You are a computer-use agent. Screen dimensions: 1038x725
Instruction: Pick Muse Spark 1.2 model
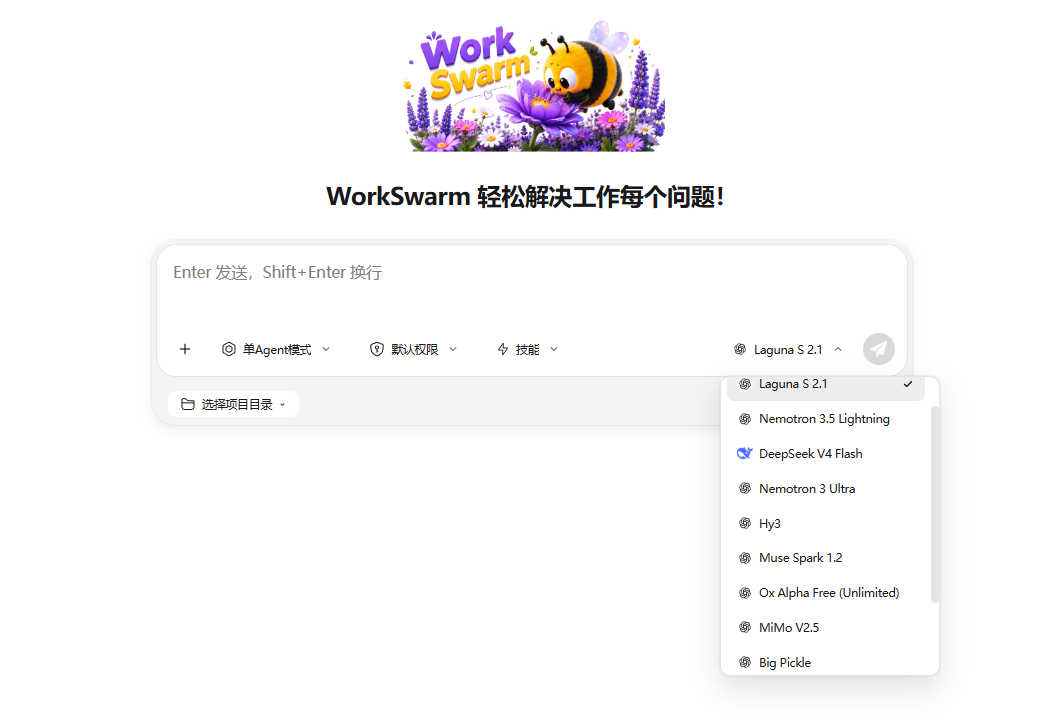point(826,557)
